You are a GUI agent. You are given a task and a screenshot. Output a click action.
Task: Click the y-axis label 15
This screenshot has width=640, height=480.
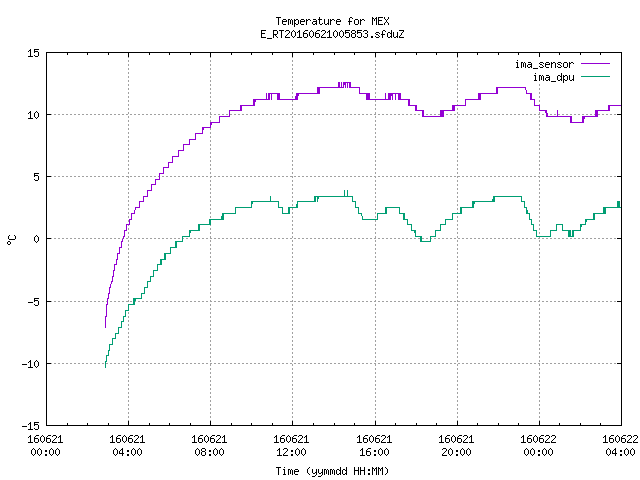[33, 53]
